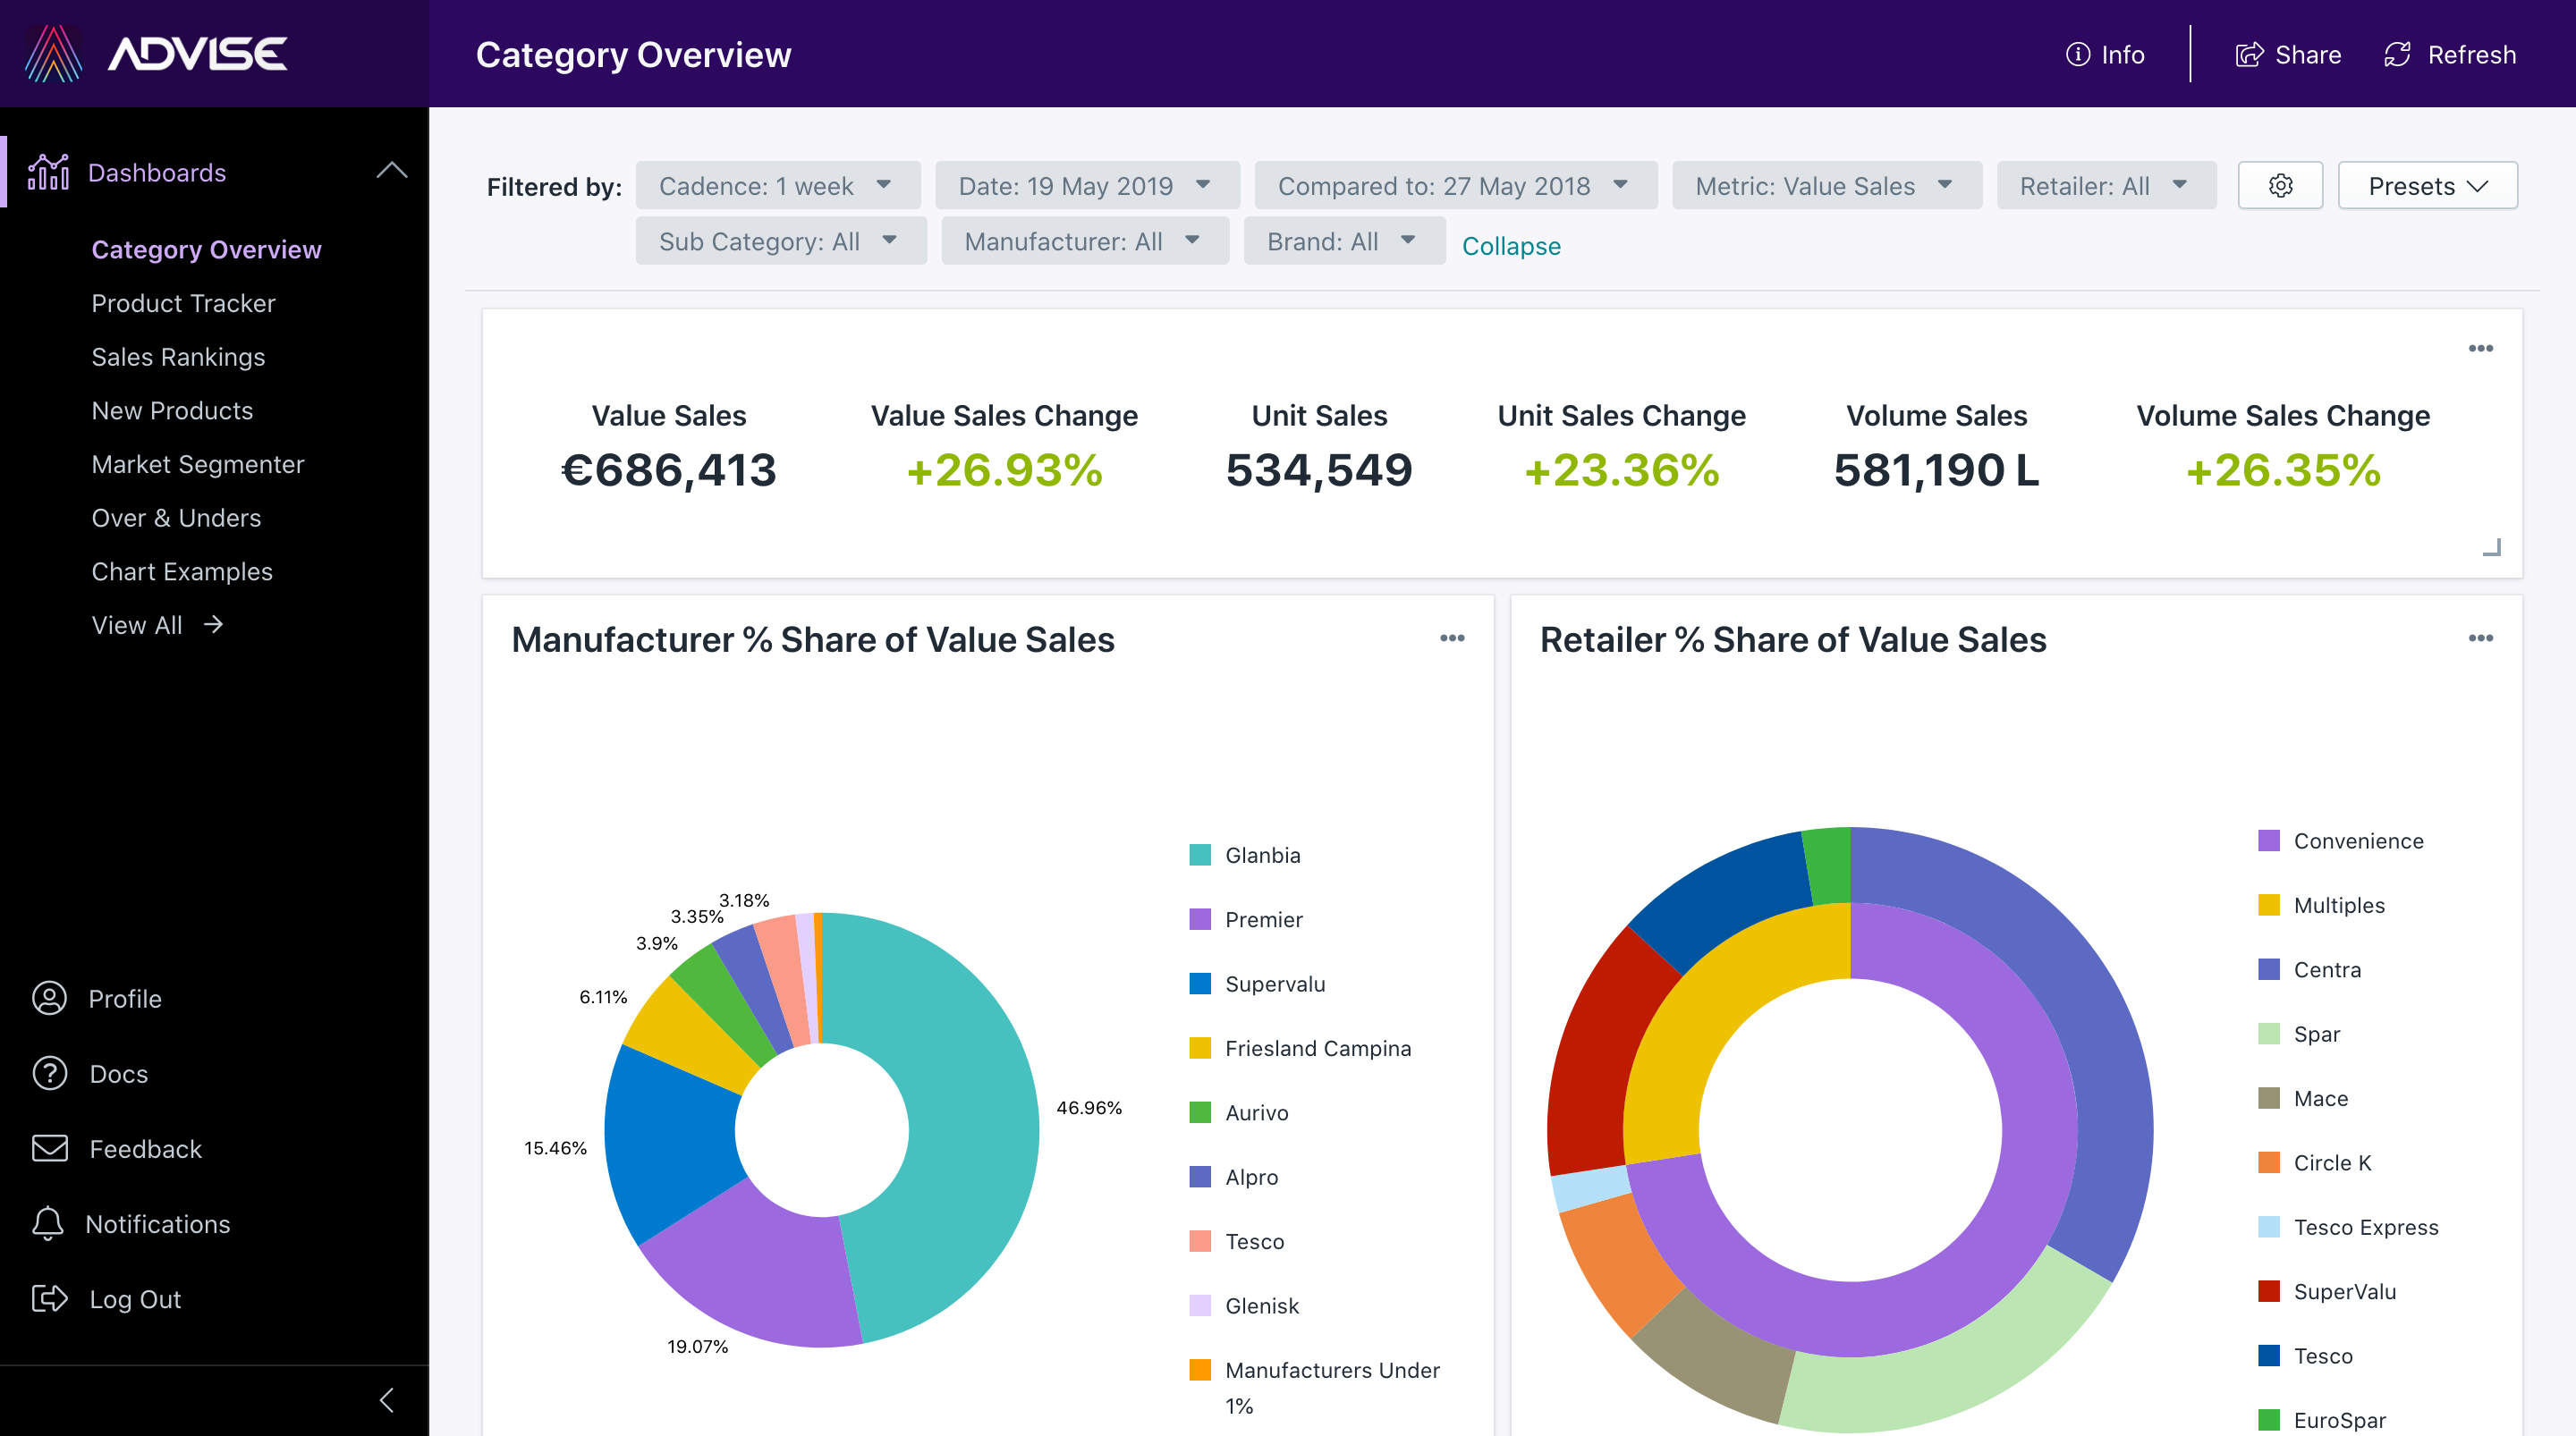Image resolution: width=2576 pixels, height=1436 pixels.
Task: Click the Profile icon in the sidebar
Action: tap(49, 998)
